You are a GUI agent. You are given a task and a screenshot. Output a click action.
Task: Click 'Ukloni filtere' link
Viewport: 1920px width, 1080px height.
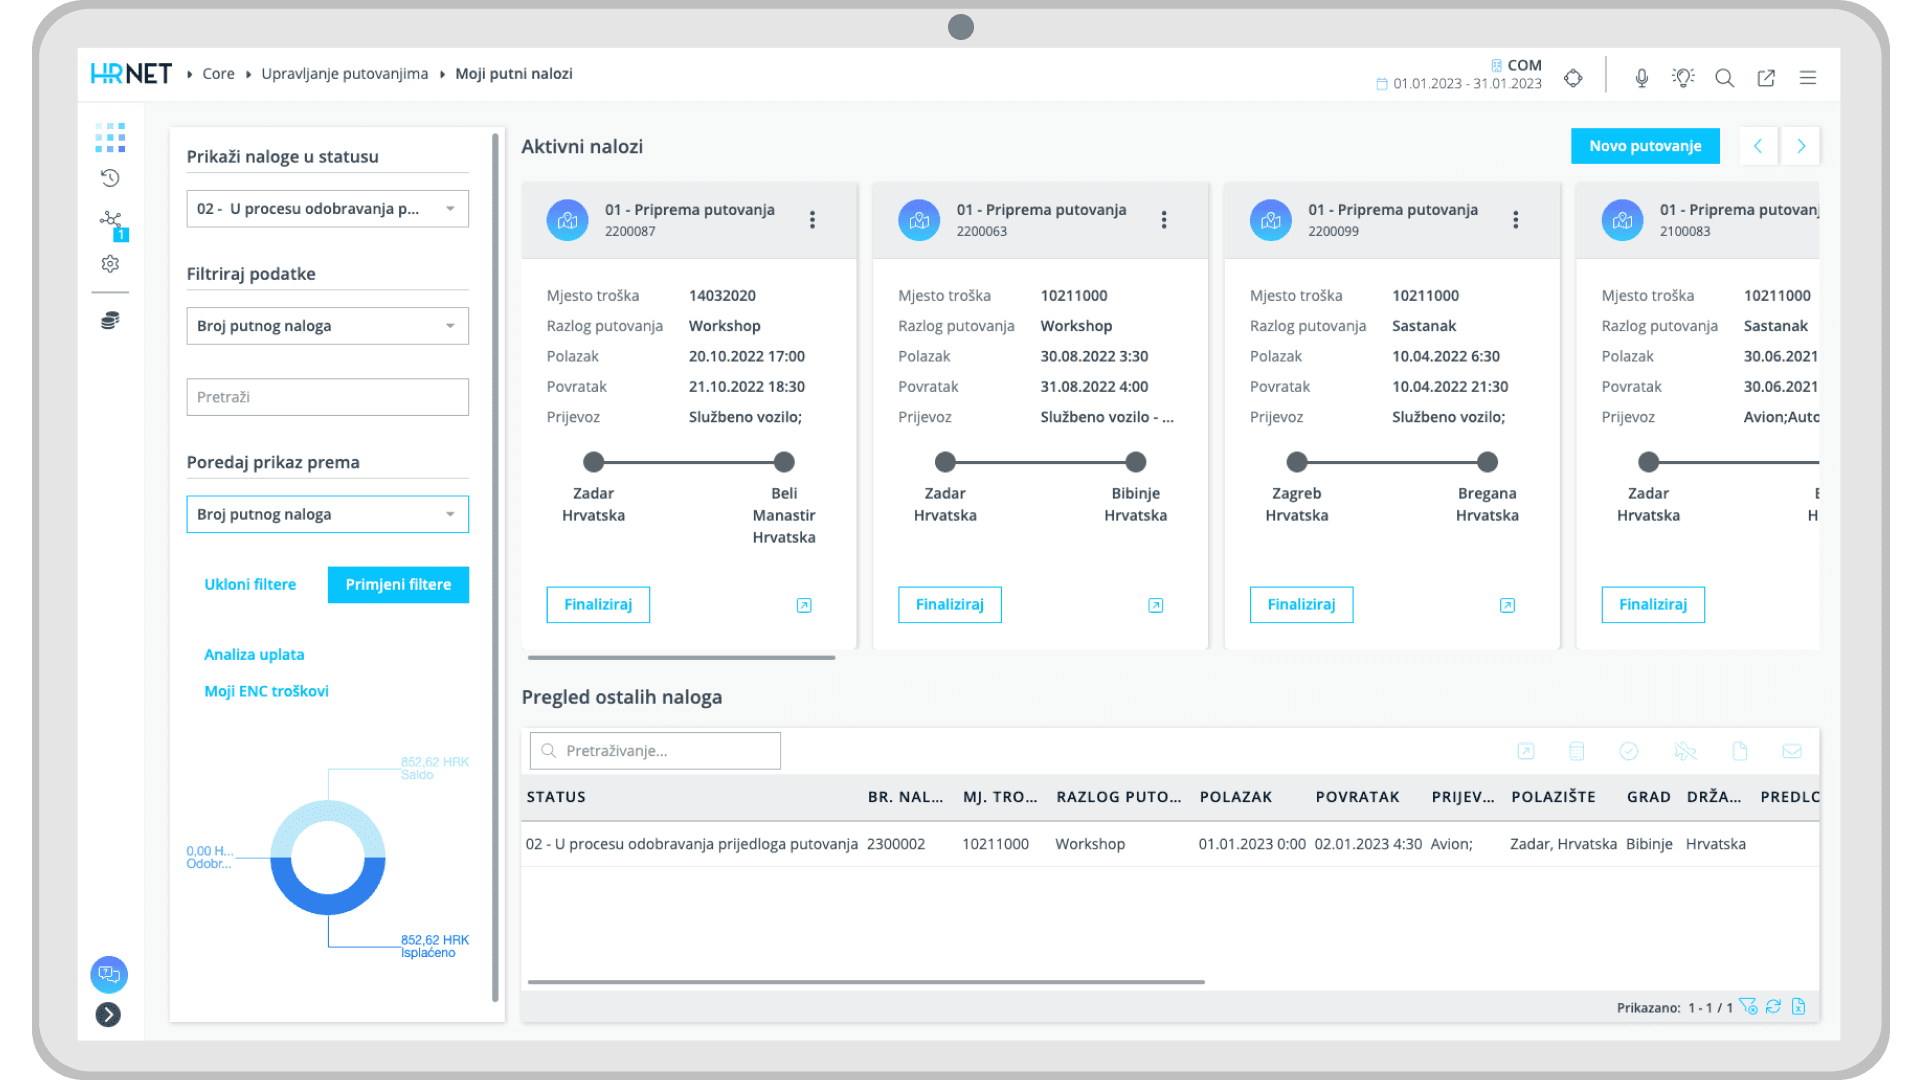coord(250,584)
